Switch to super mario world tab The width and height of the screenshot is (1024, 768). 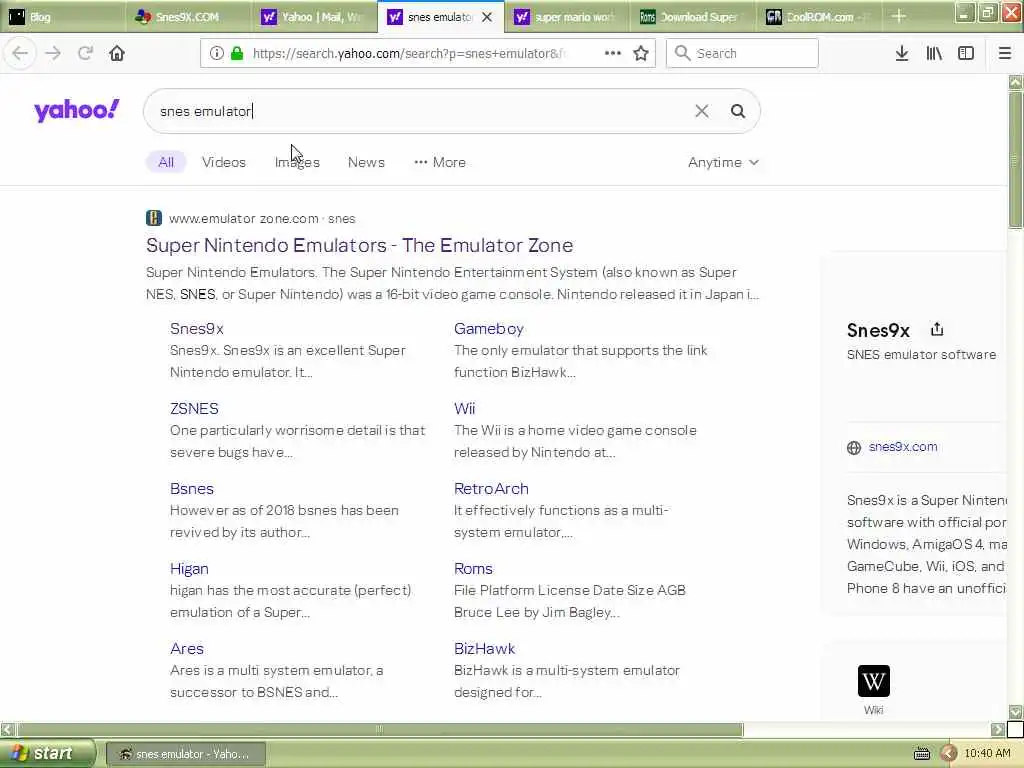(x=567, y=17)
